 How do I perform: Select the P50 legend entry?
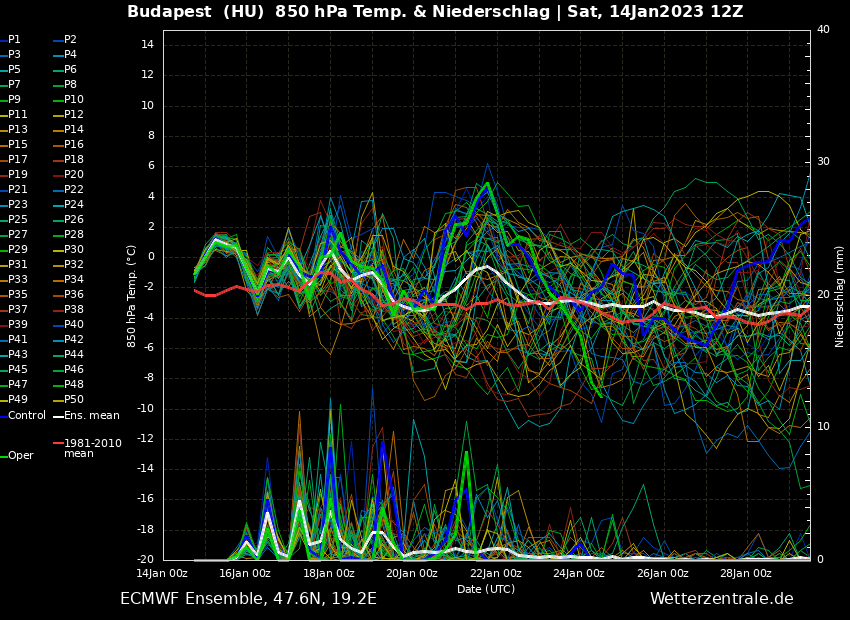[74, 400]
